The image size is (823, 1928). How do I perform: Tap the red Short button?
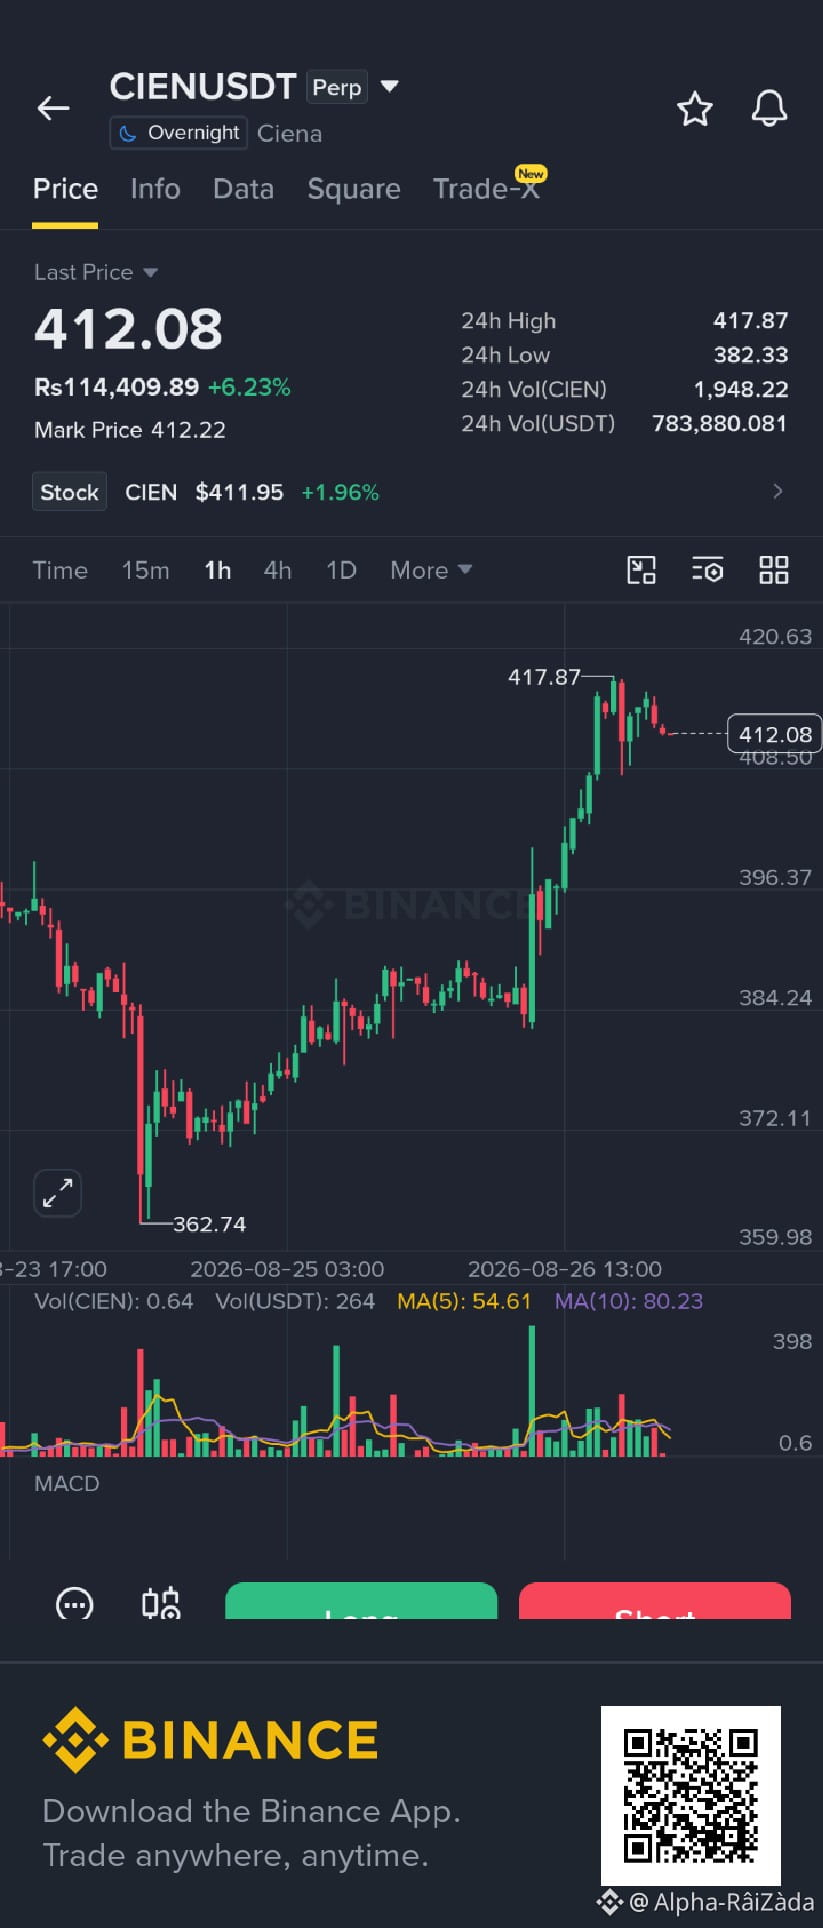tap(655, 1601)
